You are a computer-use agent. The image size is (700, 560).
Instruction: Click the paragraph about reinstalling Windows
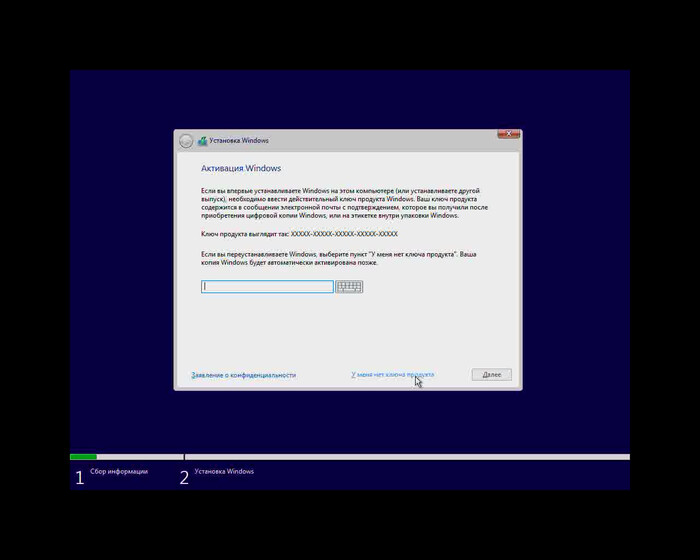(338, 259)
